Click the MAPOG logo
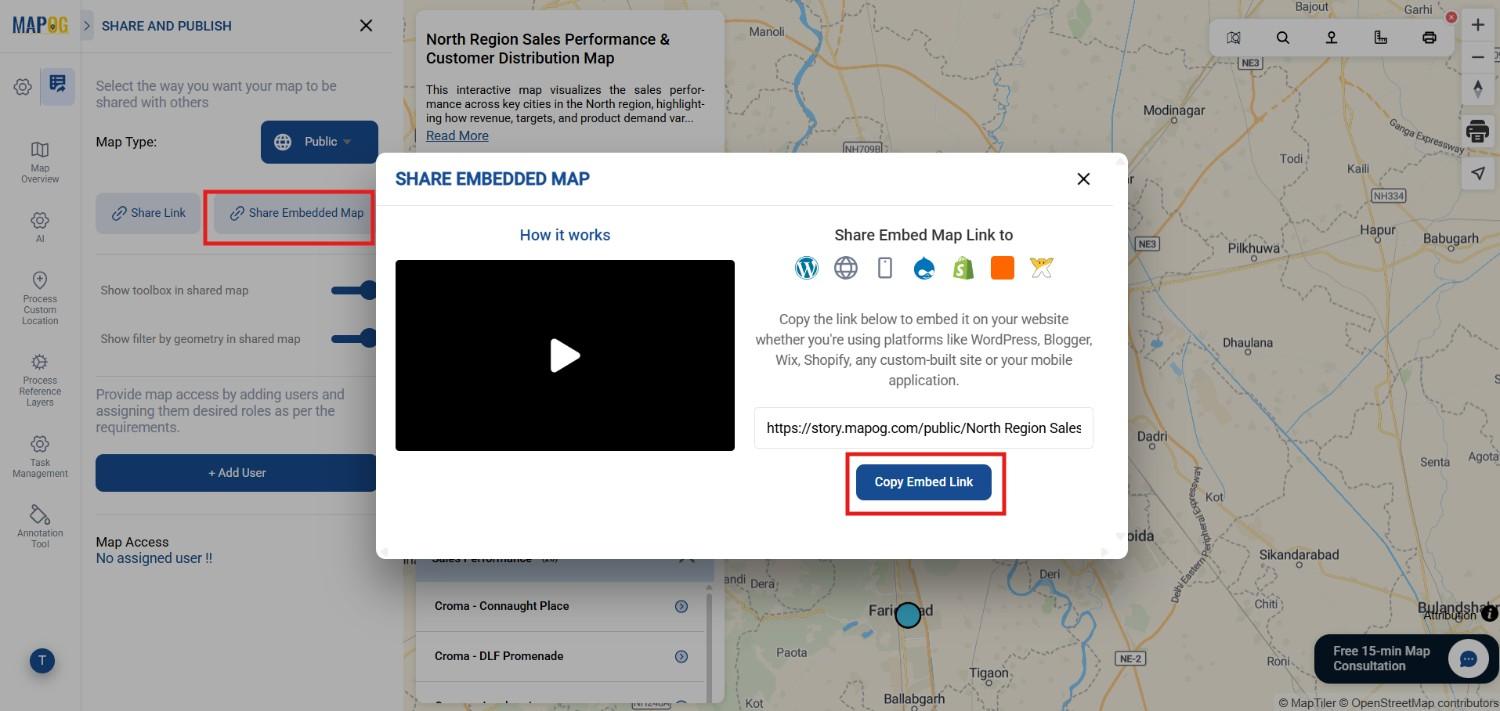This screenshot has height=711, width=1500. (40, 26)
